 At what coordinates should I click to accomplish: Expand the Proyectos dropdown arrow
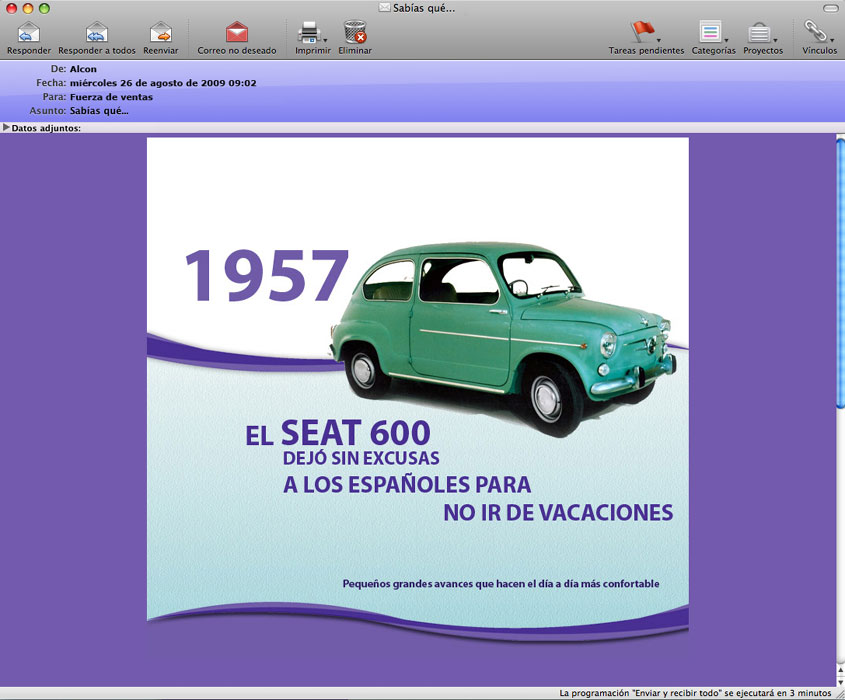click(775, 40)
